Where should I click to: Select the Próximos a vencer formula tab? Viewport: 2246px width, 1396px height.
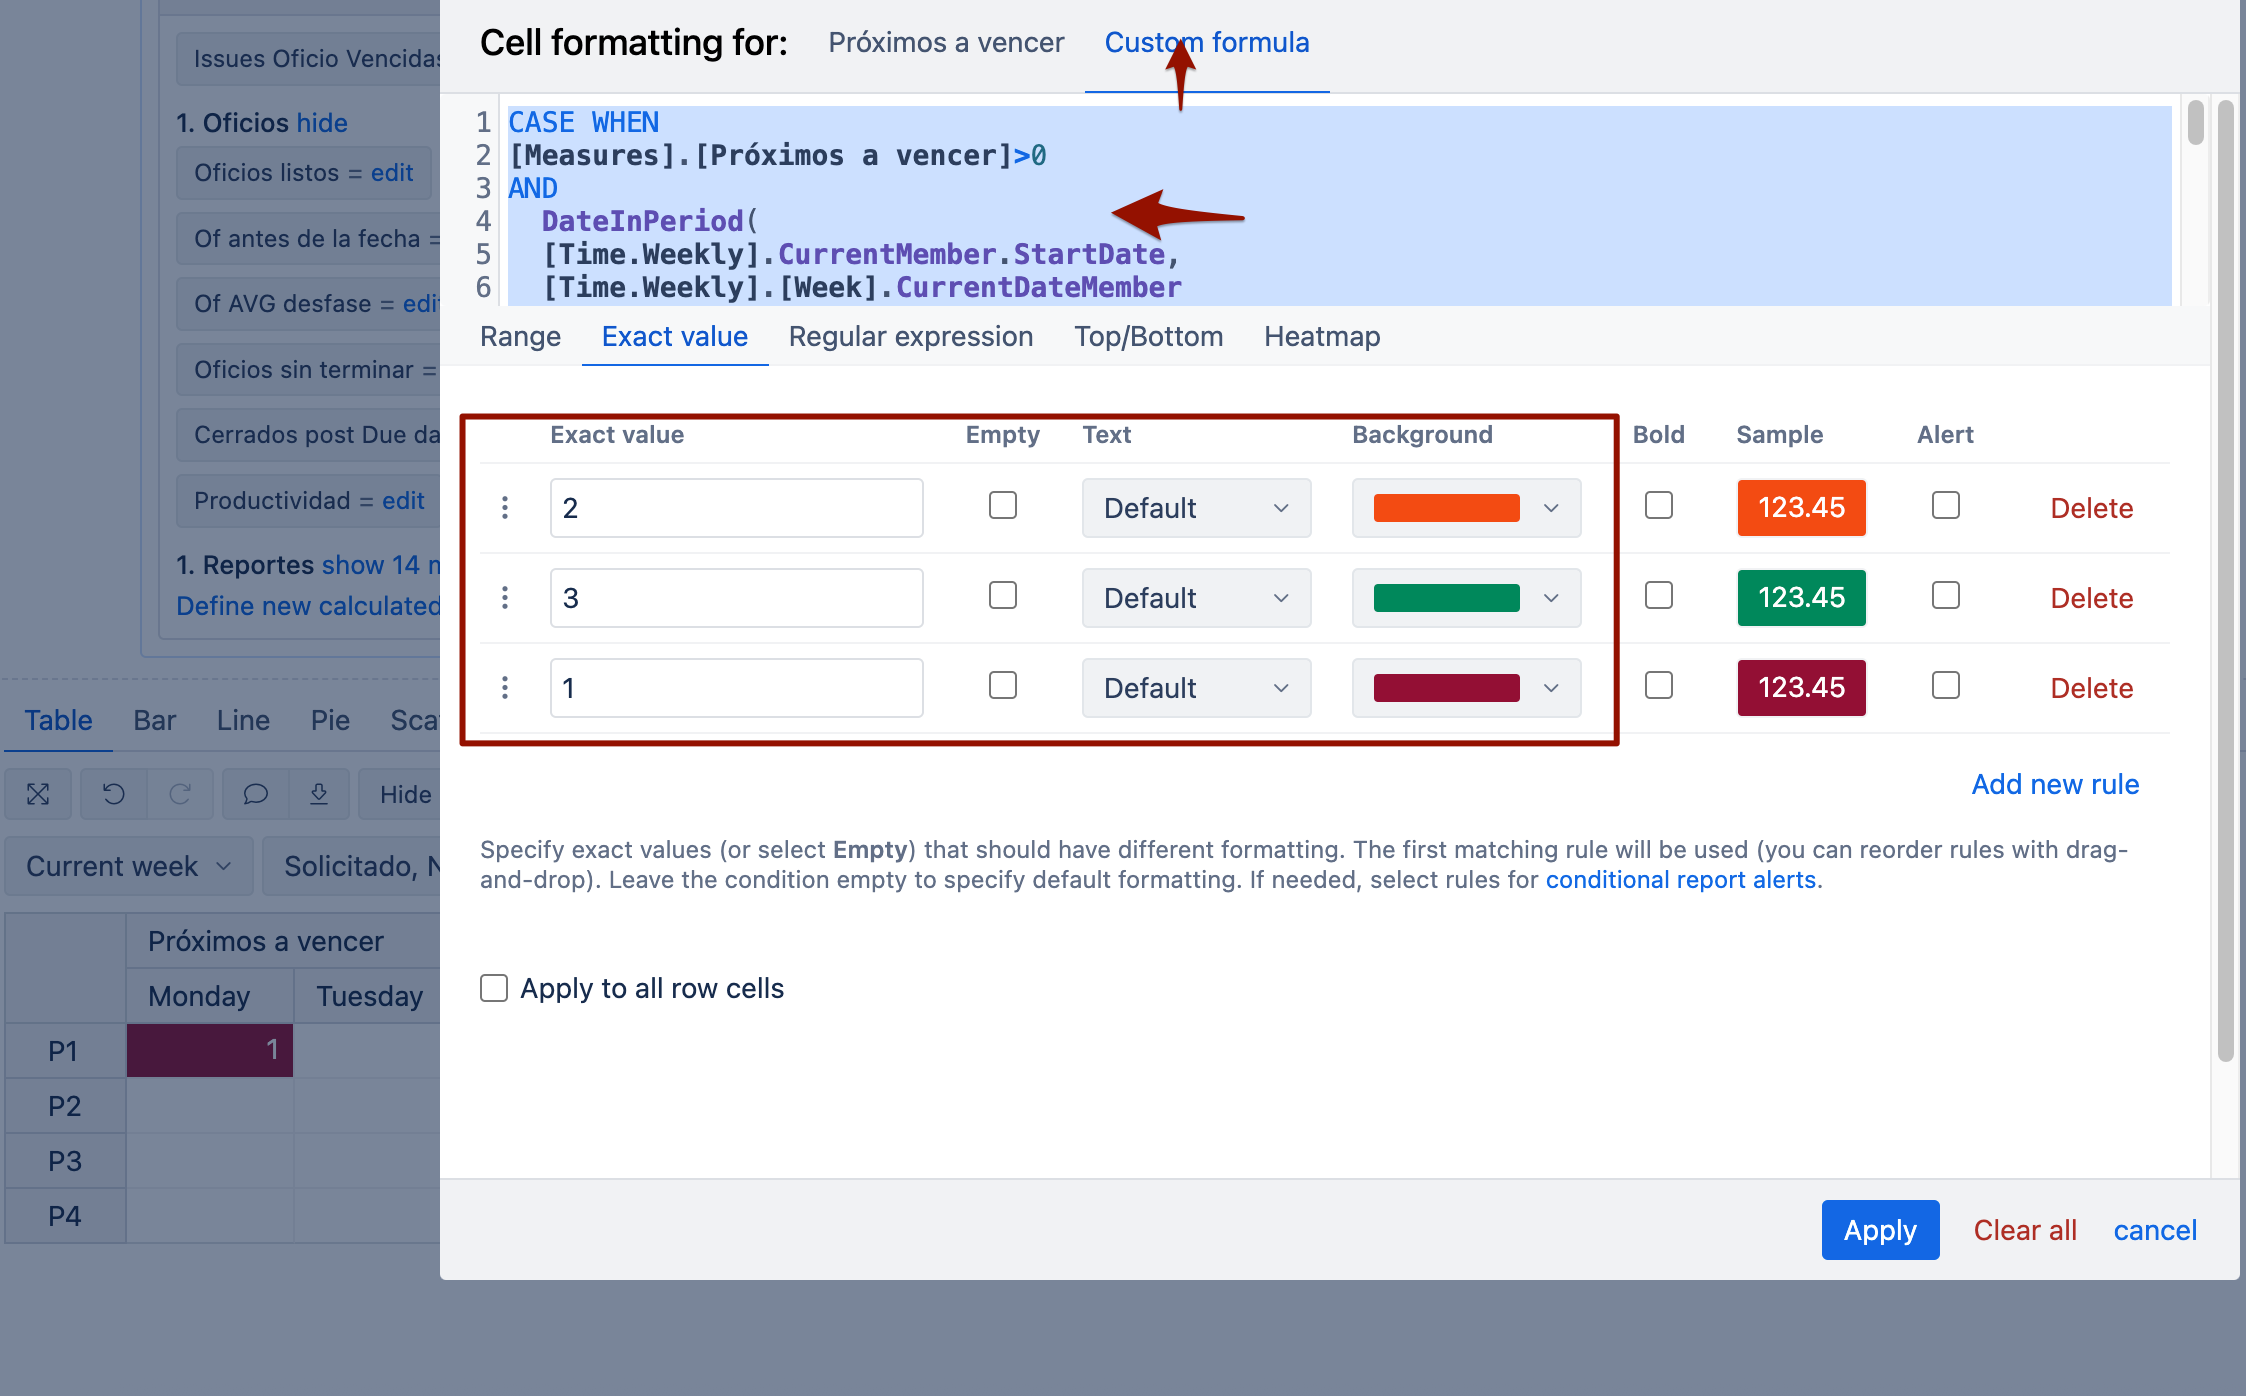click(x=946, y=43)
